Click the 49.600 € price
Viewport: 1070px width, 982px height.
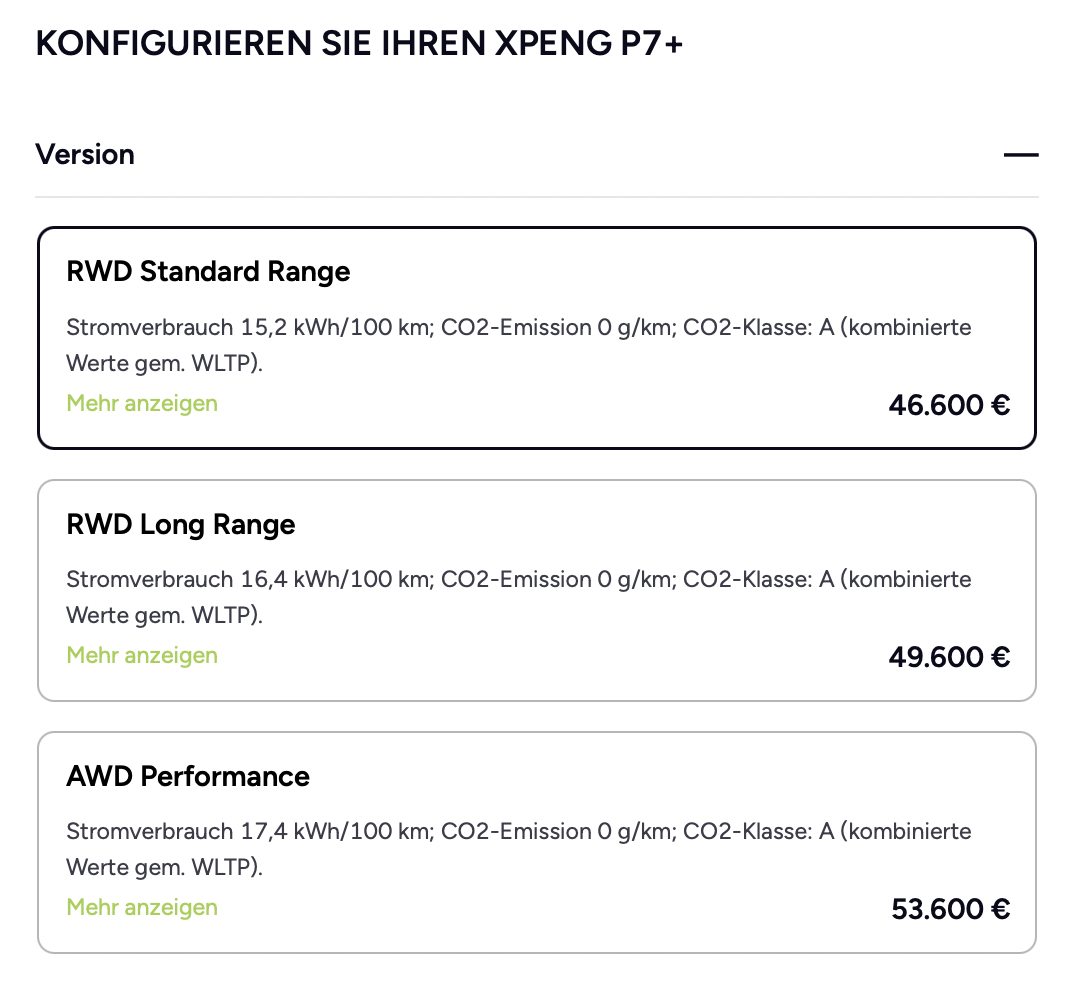[x=949, y=657]
